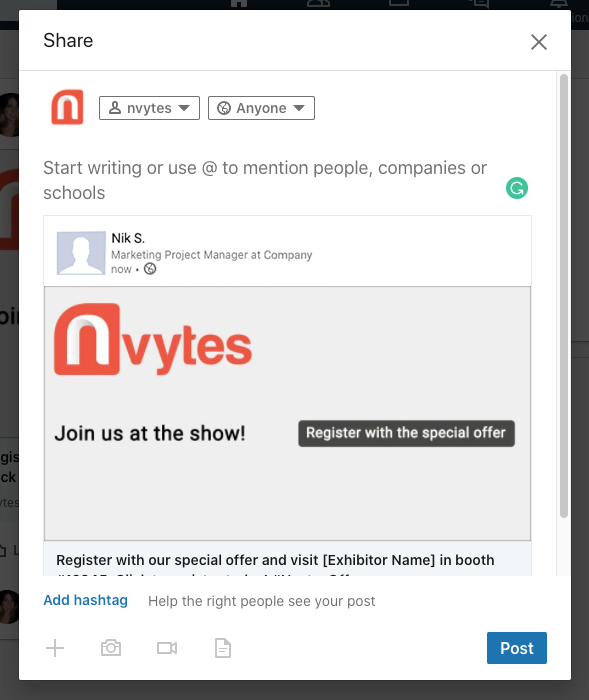The image size is (589, 700).
Task: Click the 'Join us at the show!' headline
Action: [150, 433]
